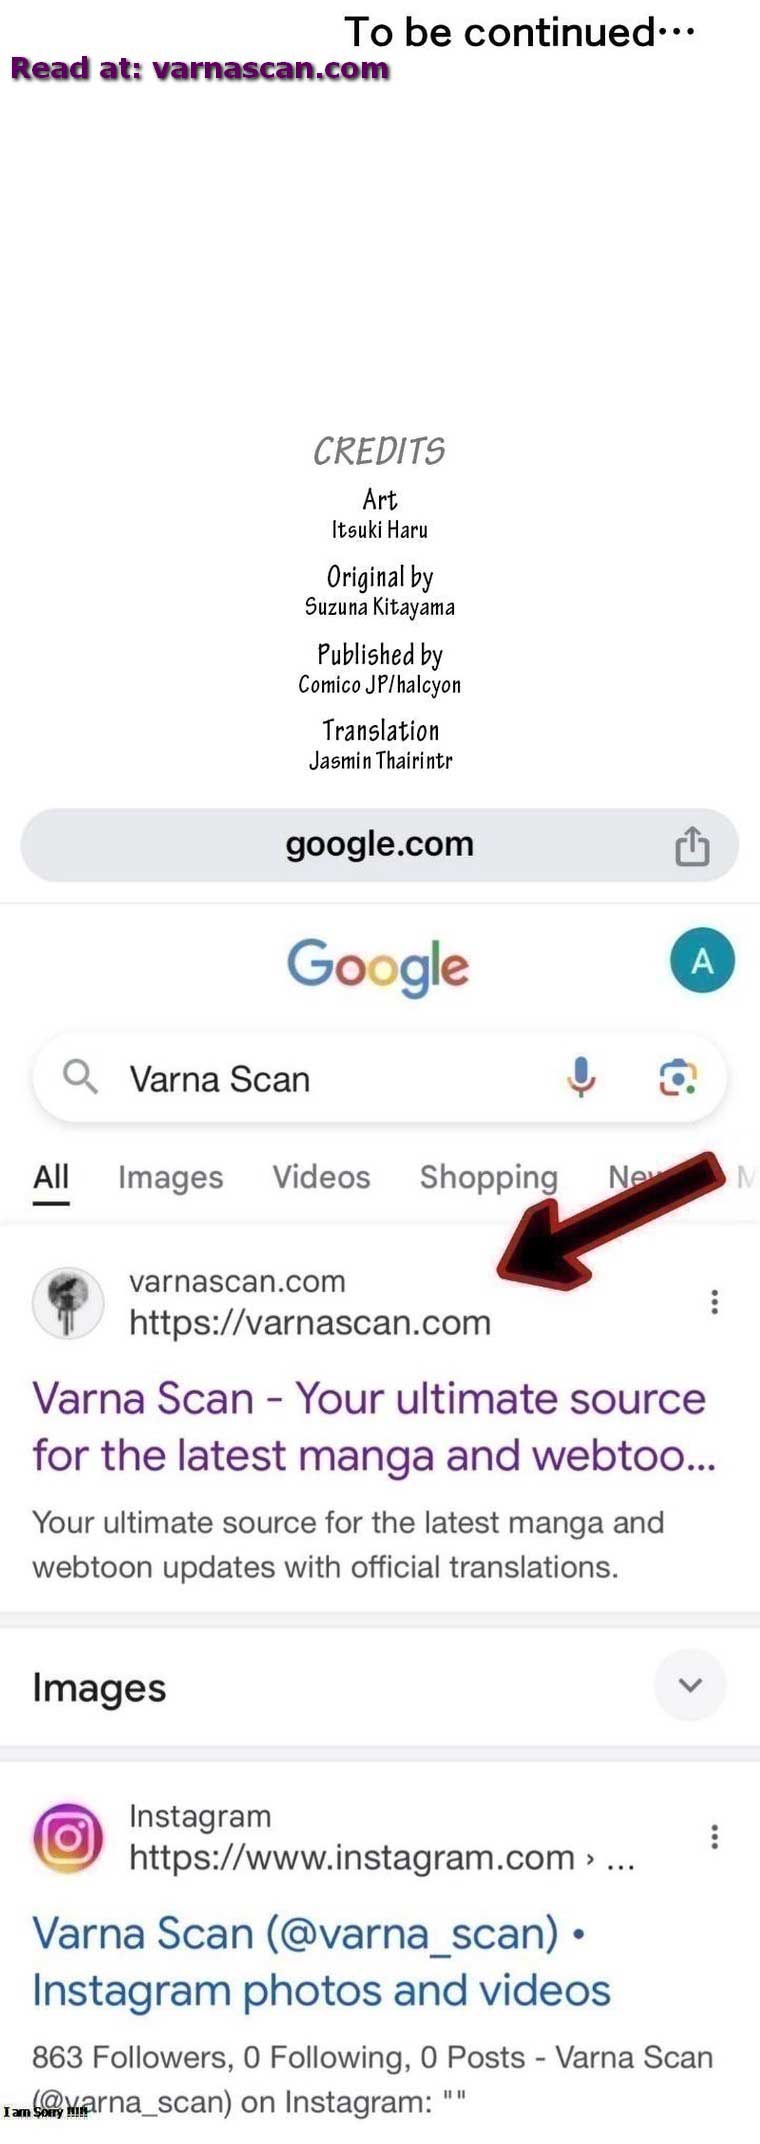
Task: Switch to the Images tab
Action: point(171,1178)
